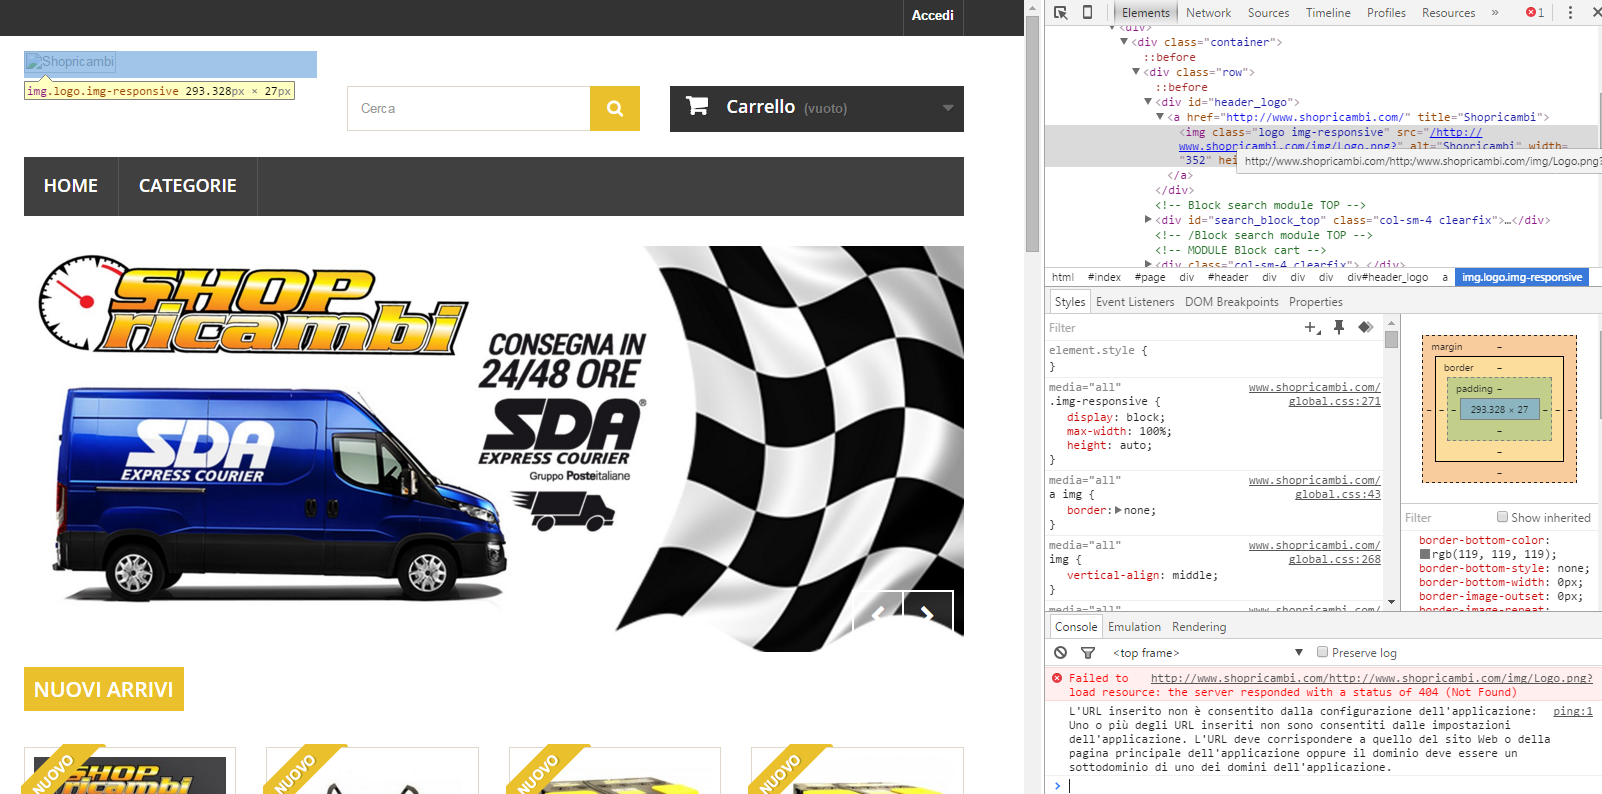Screen dimensions: 1602x794
Task: Collapse the div class container node
Action: pyautogui.click(x=1124, y=42)
